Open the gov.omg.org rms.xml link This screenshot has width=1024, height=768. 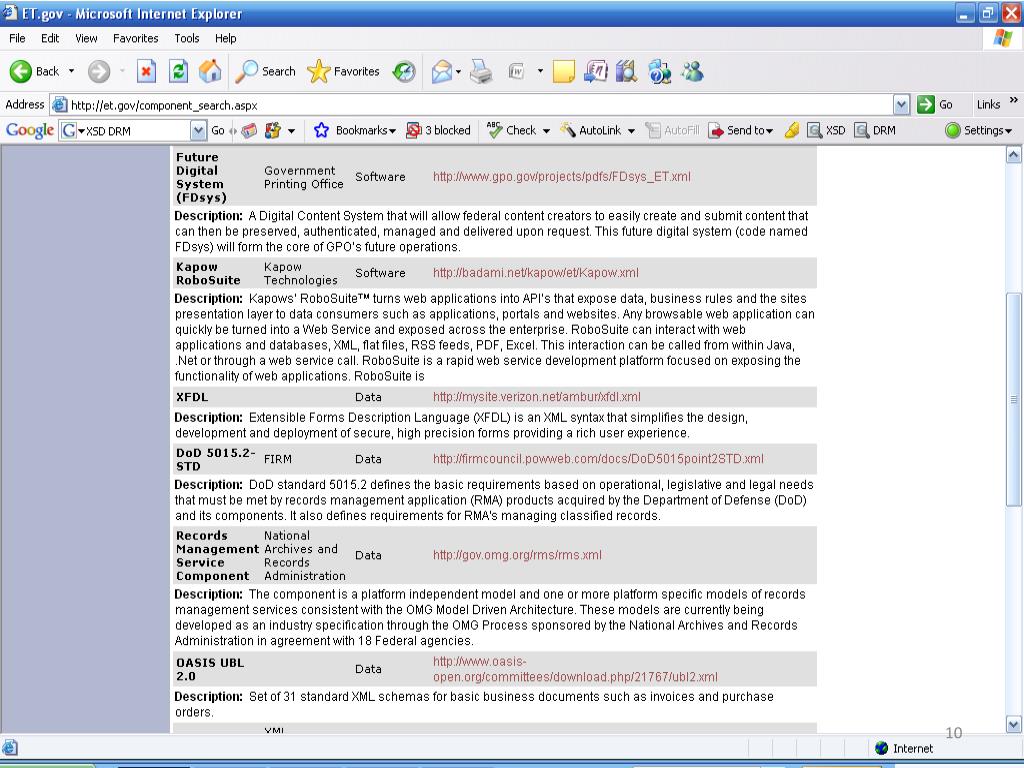(517, 555)
